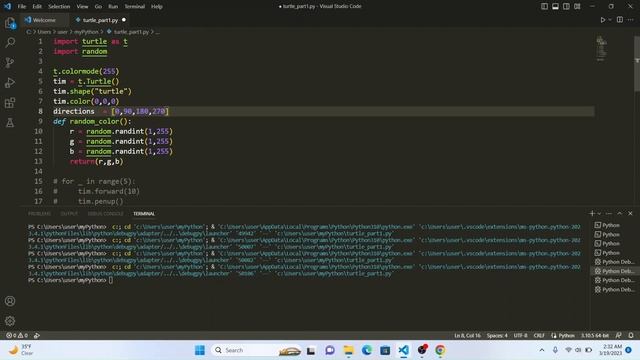Toggle the primary side bar
Viewport: 640px width, 360px height.
pyautogui.click(x=544, y=6)
